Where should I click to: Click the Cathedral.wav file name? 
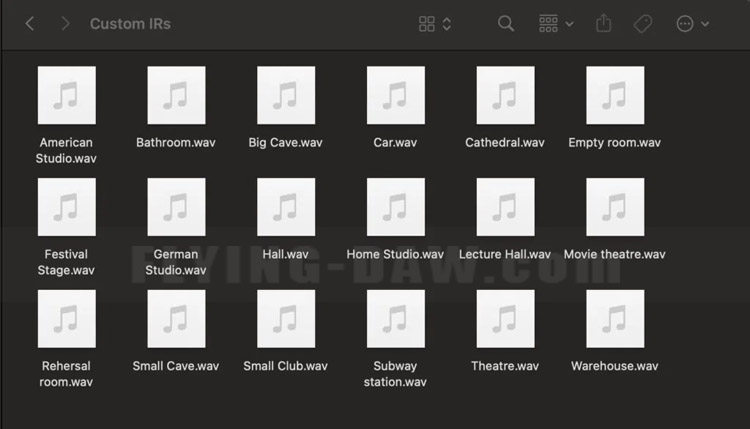coord(505,143)
